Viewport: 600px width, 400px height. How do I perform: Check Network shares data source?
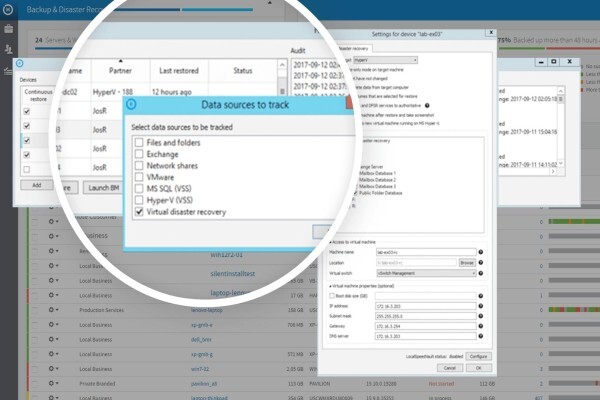pyautogui.click(x=139, y=165)
